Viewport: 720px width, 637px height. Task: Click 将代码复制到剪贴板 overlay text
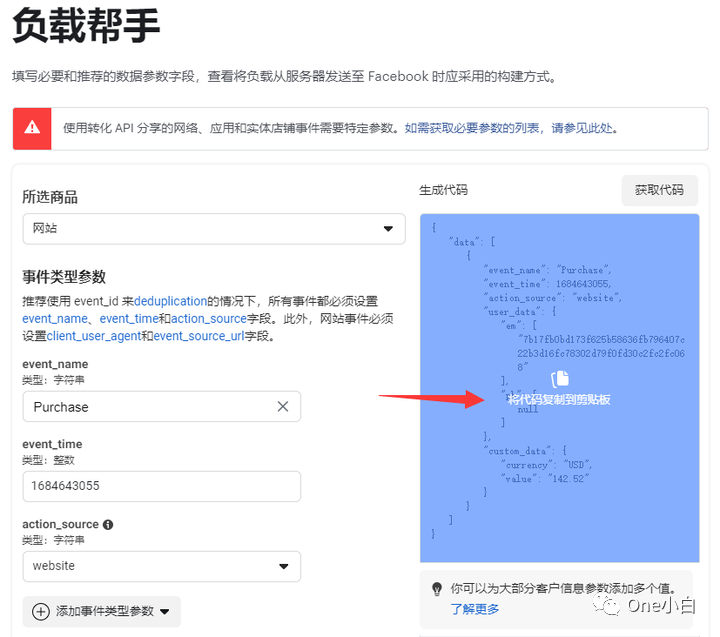tap(559, 400)
